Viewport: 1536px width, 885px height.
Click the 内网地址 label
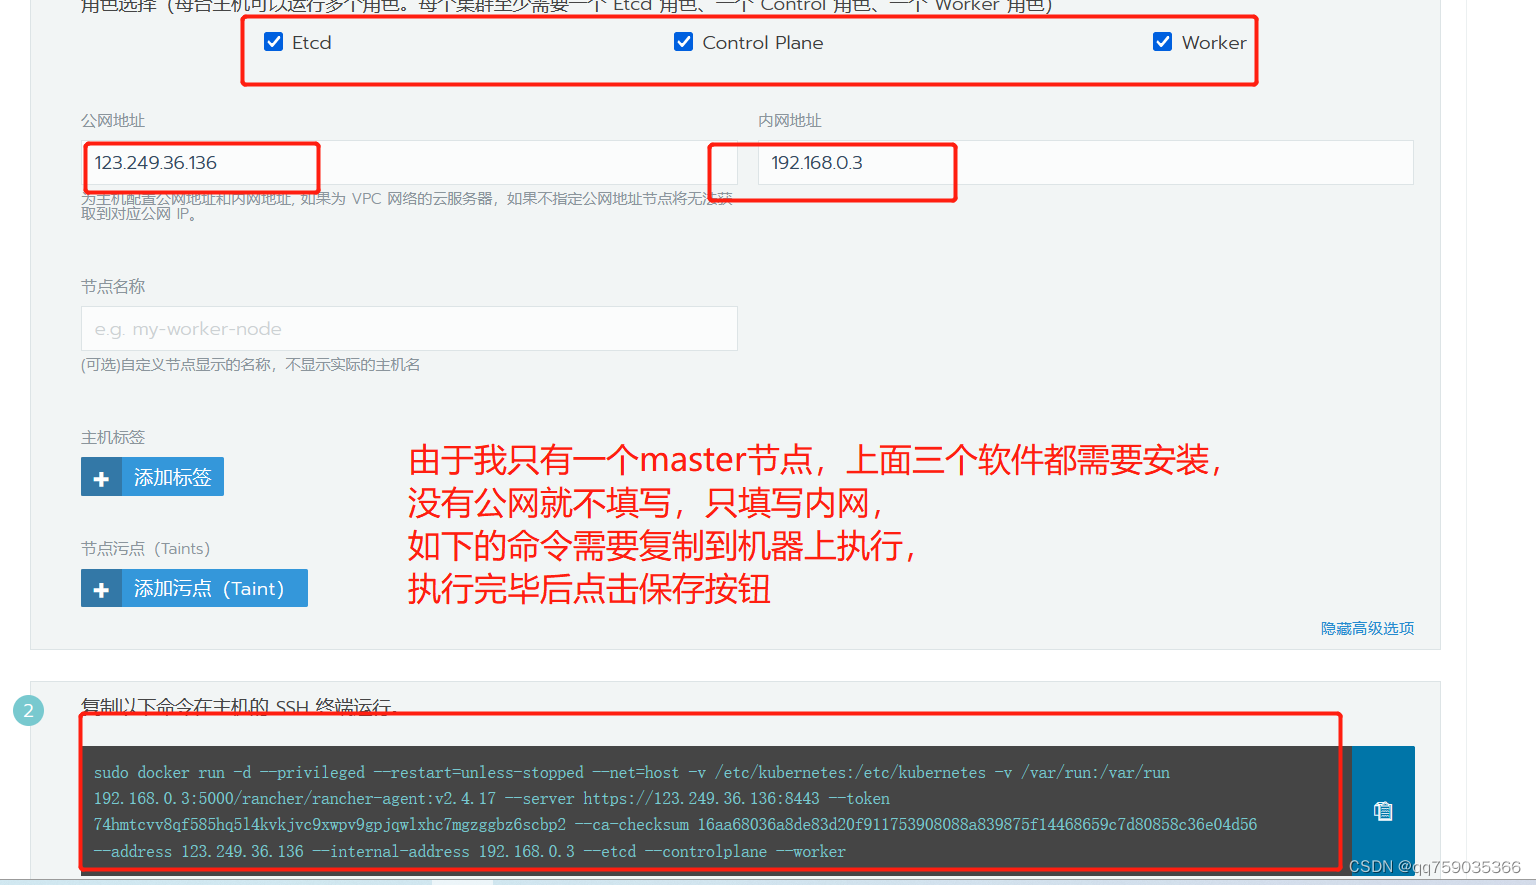click(x=790, y=120)
